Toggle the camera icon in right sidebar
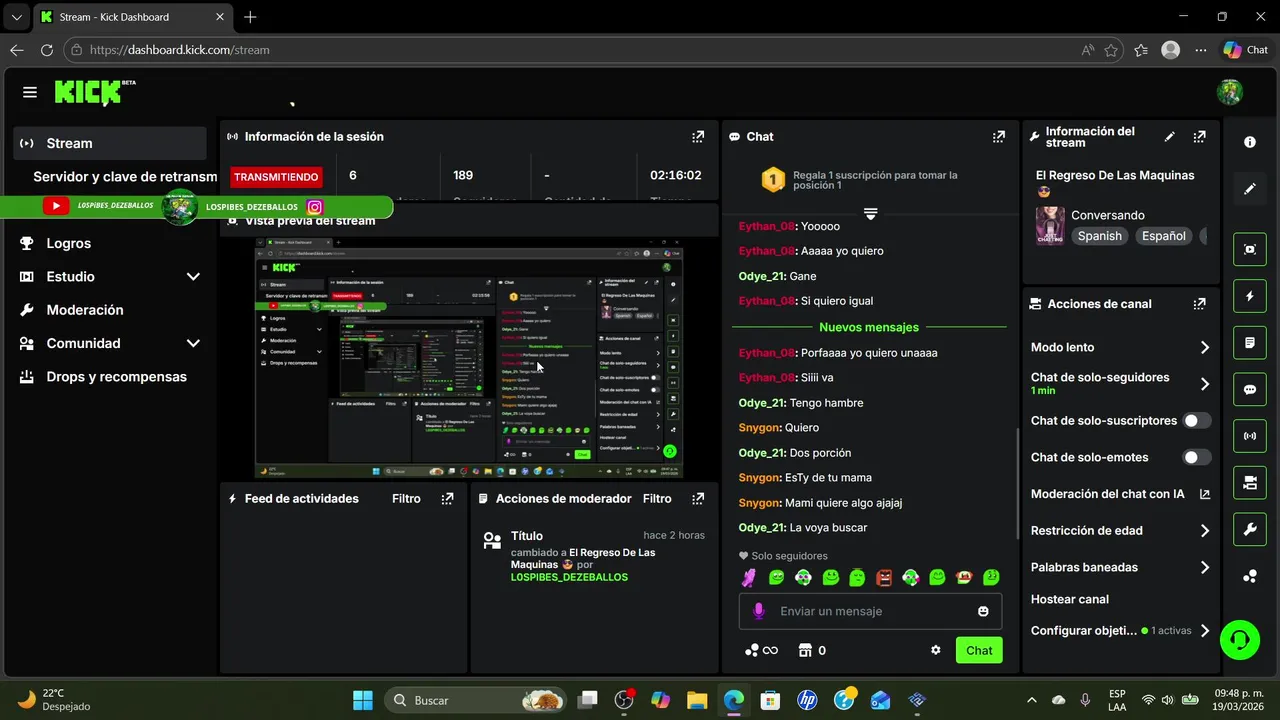The width and height of the screenshot is (1280, 720). [x=1250, y=483]
